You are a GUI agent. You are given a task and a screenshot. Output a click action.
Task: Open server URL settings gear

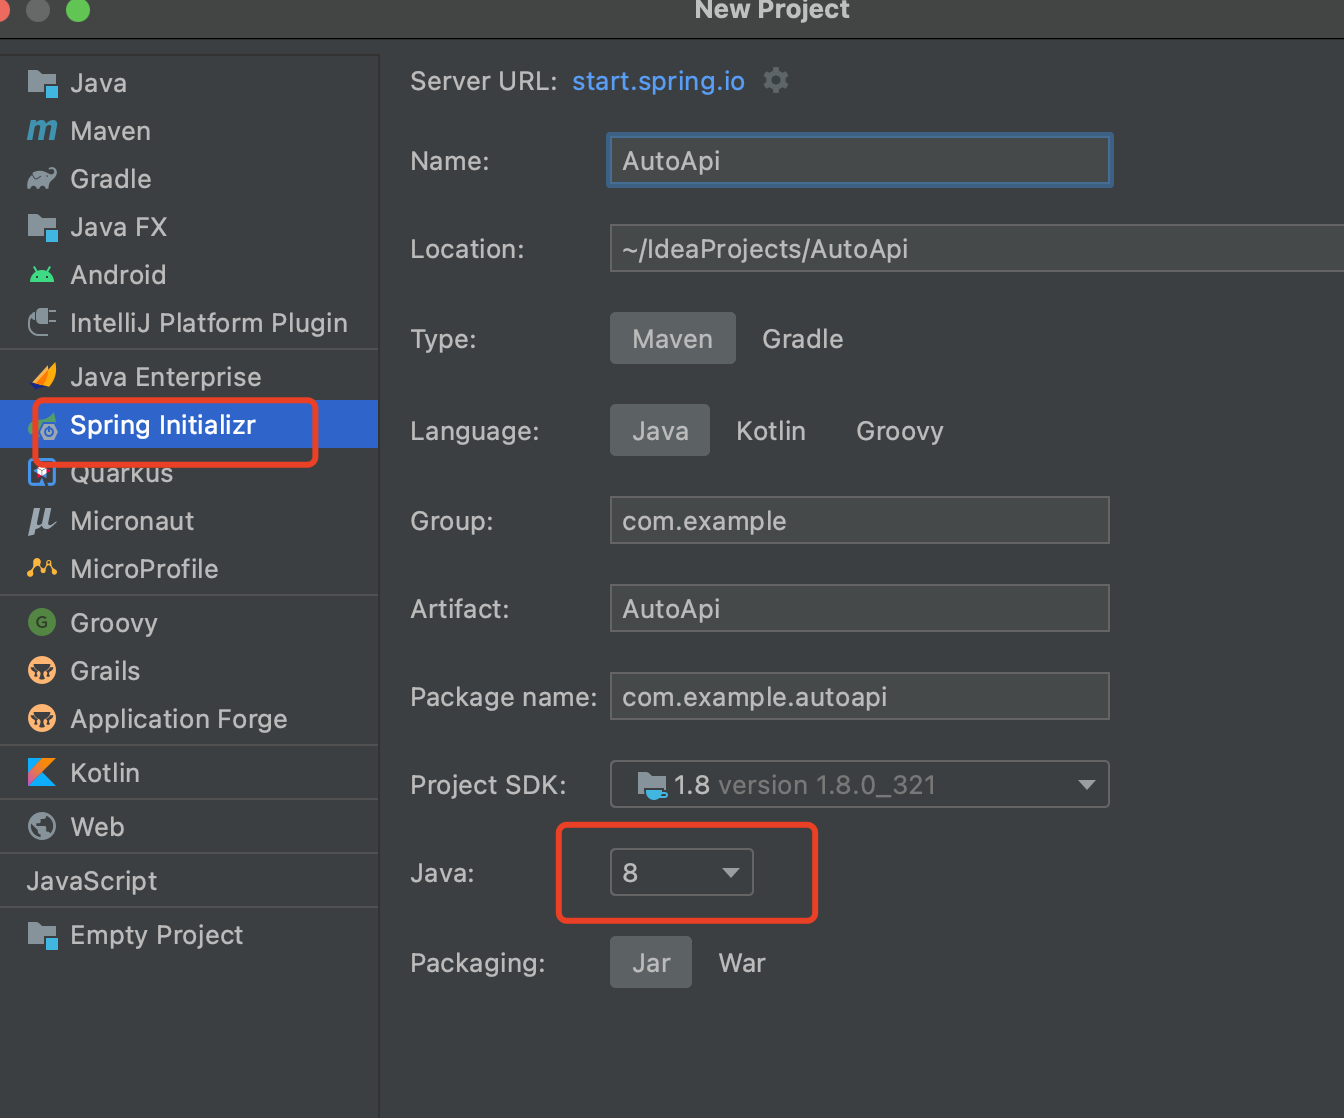coord(776,80)
